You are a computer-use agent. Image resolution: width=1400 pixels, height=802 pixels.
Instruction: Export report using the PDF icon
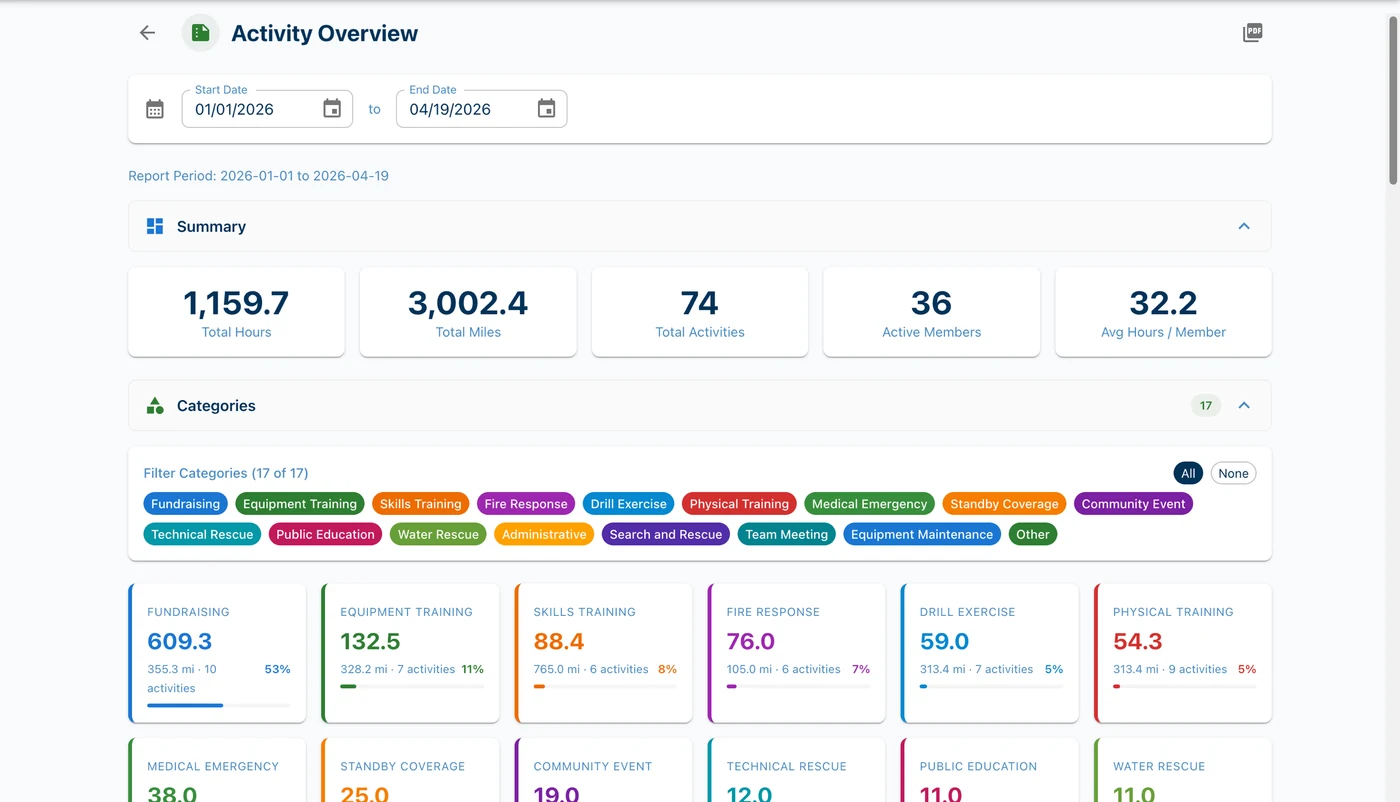pyautogui.click(x=1252, y=33)
